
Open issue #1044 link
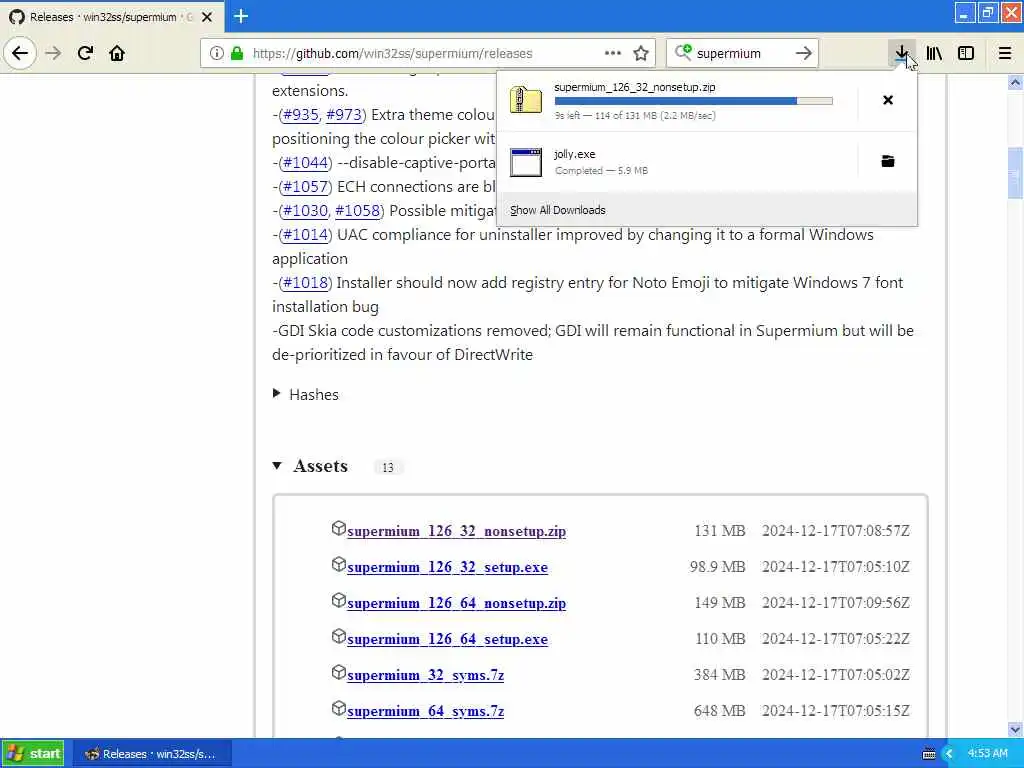click(x=305, y=163)
